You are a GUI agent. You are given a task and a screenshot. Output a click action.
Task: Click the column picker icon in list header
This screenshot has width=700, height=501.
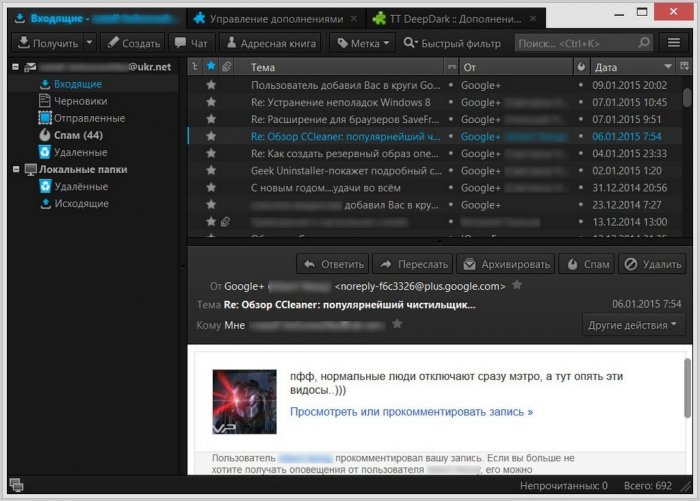[x=685, y=67]
